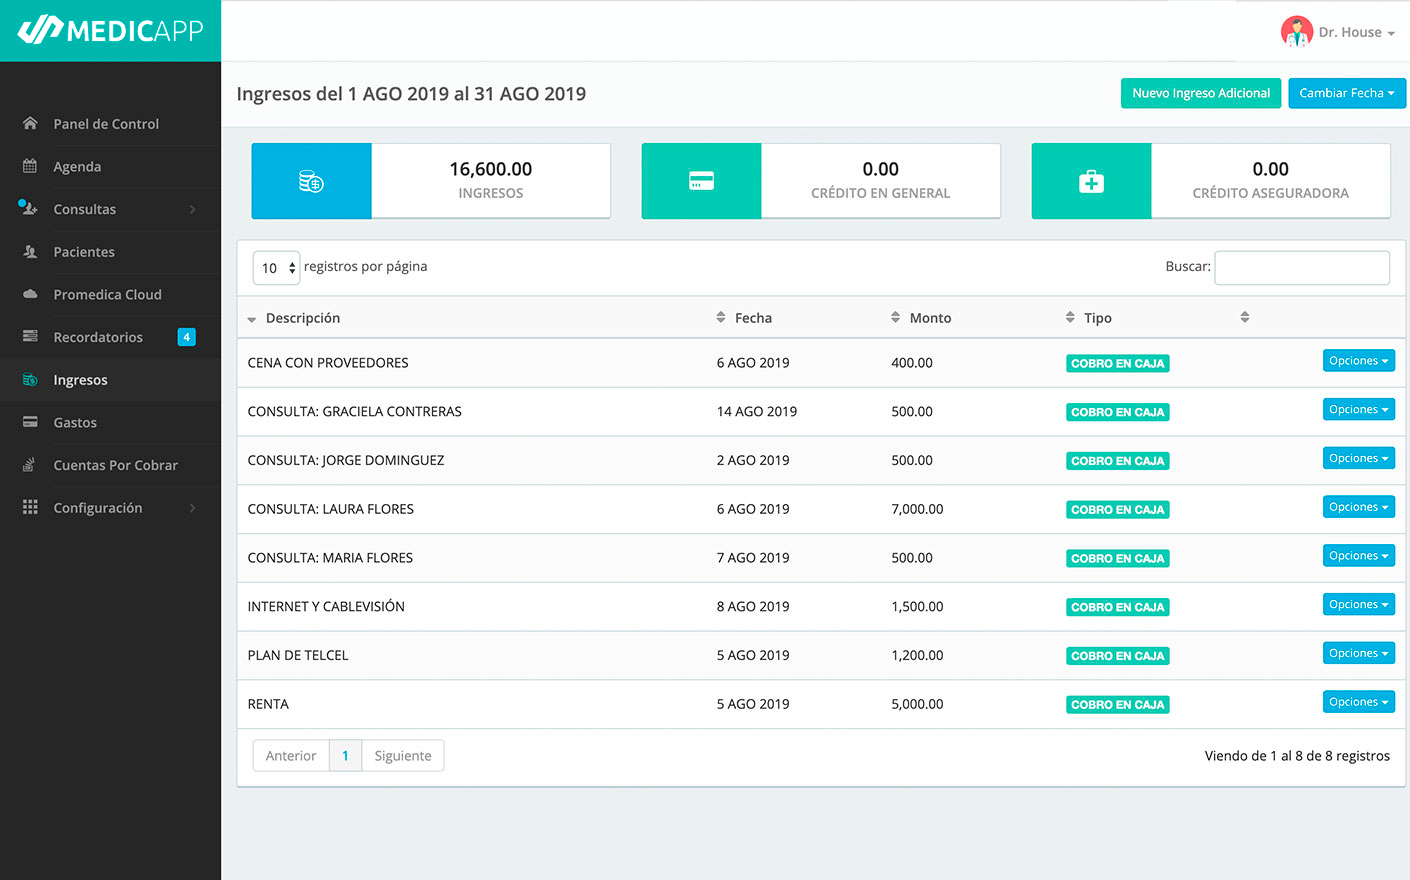Click the MedicApp logo

tap(110, 30)
